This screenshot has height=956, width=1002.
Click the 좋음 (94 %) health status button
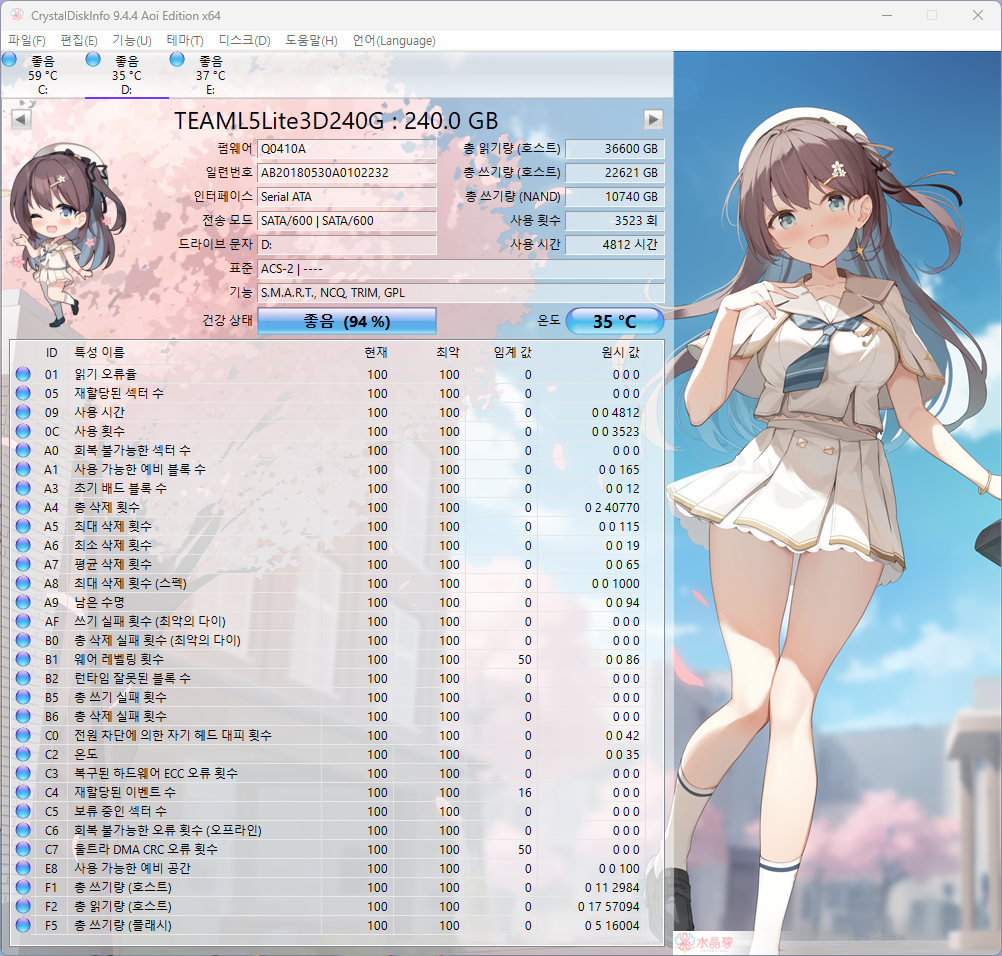pos(346,321)
